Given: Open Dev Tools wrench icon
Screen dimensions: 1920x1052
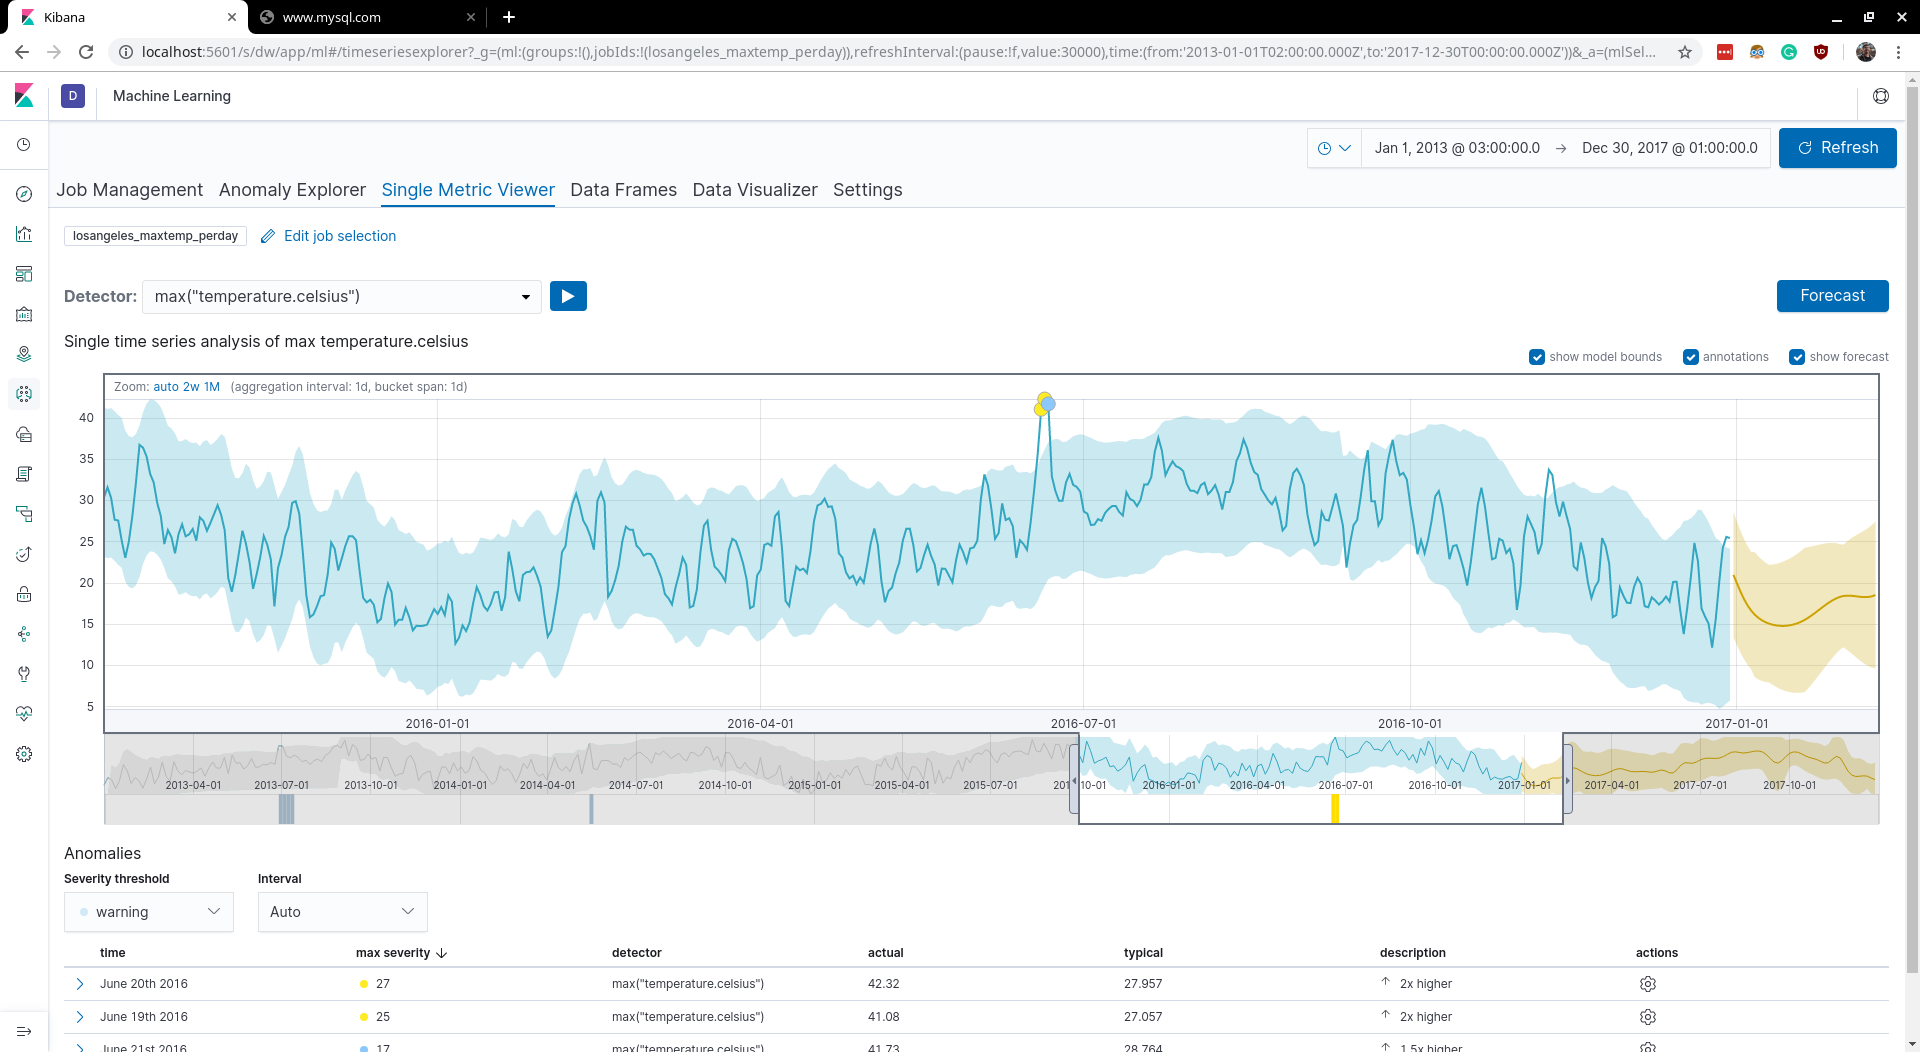Looking at the screenshot, I should pyautogui.click(x=24, y=674).
